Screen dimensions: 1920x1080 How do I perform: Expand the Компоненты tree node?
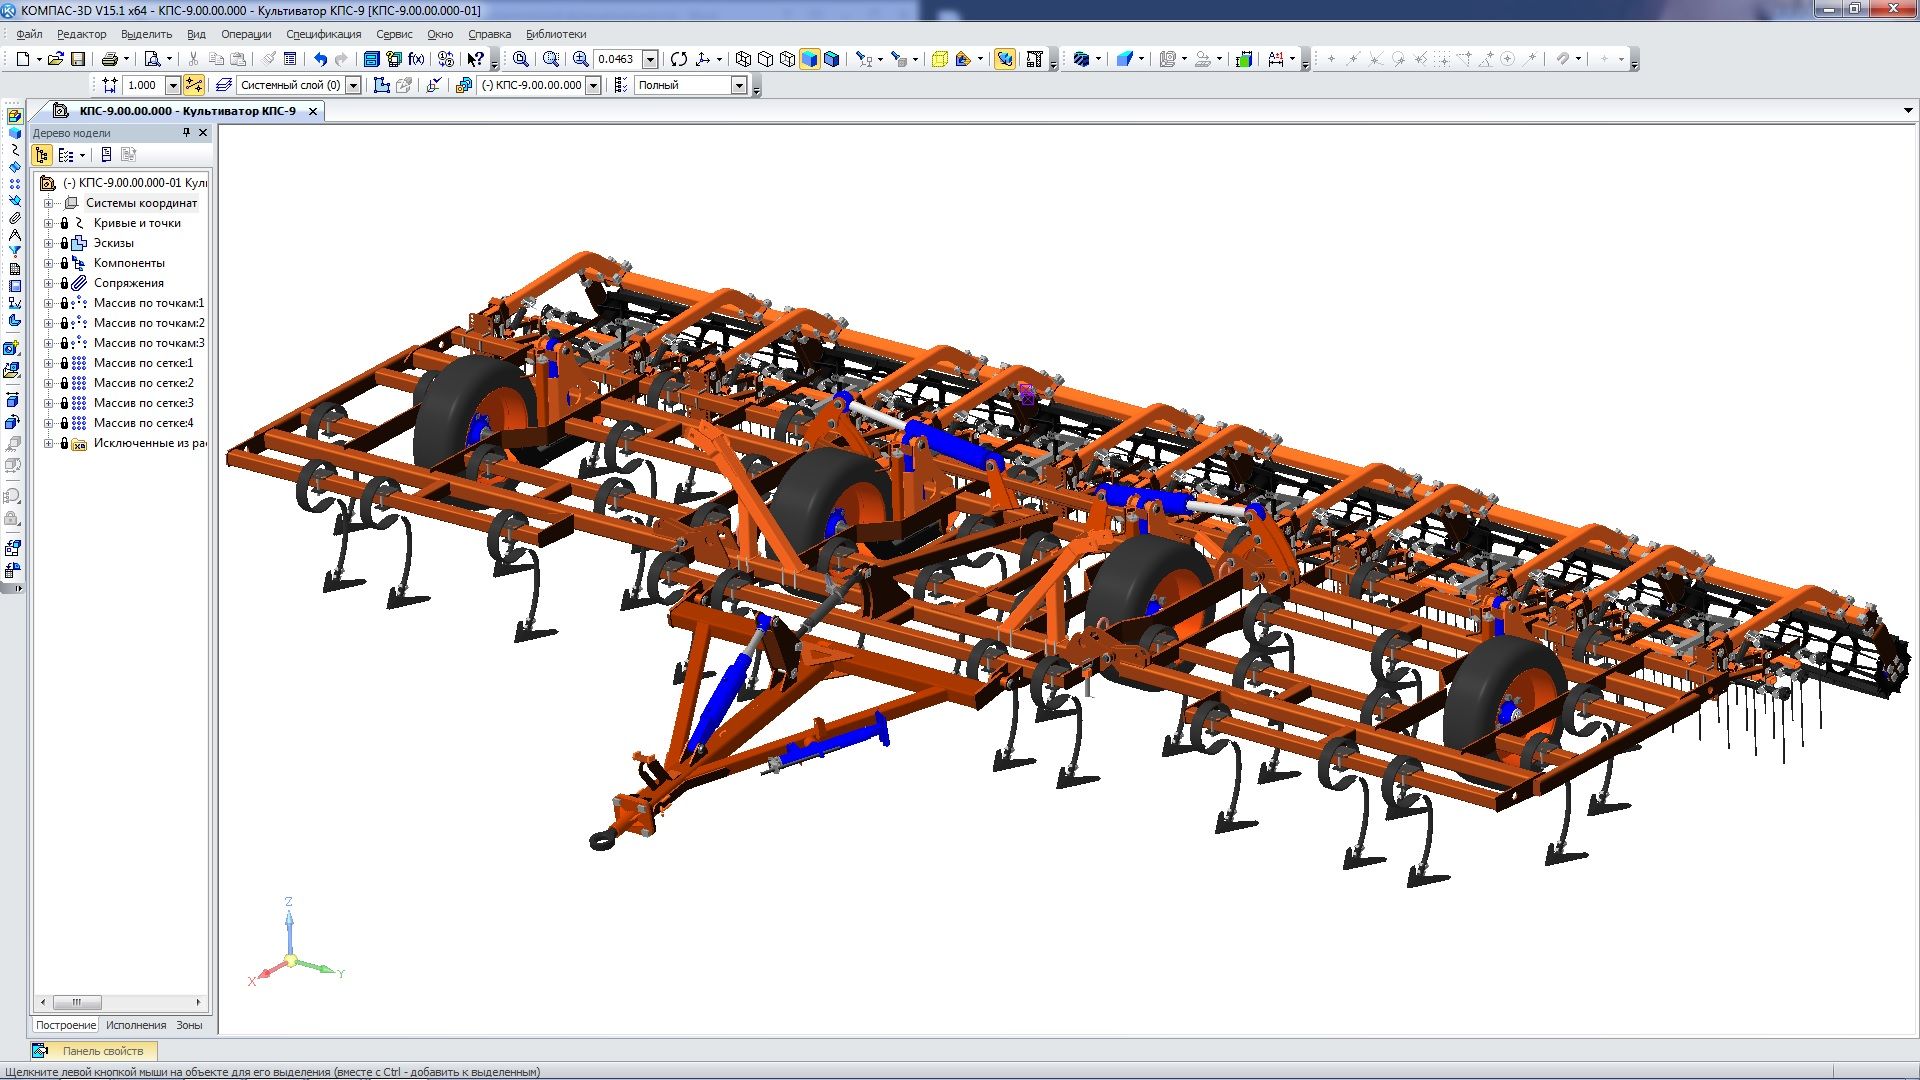tap(48, 263)
